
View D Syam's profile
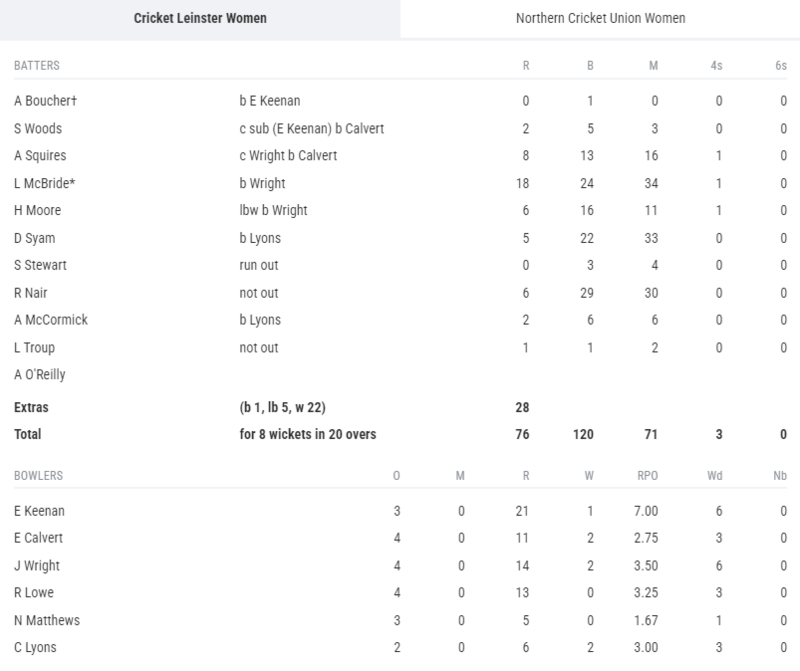pyautogui.click(x=33, y=238)
